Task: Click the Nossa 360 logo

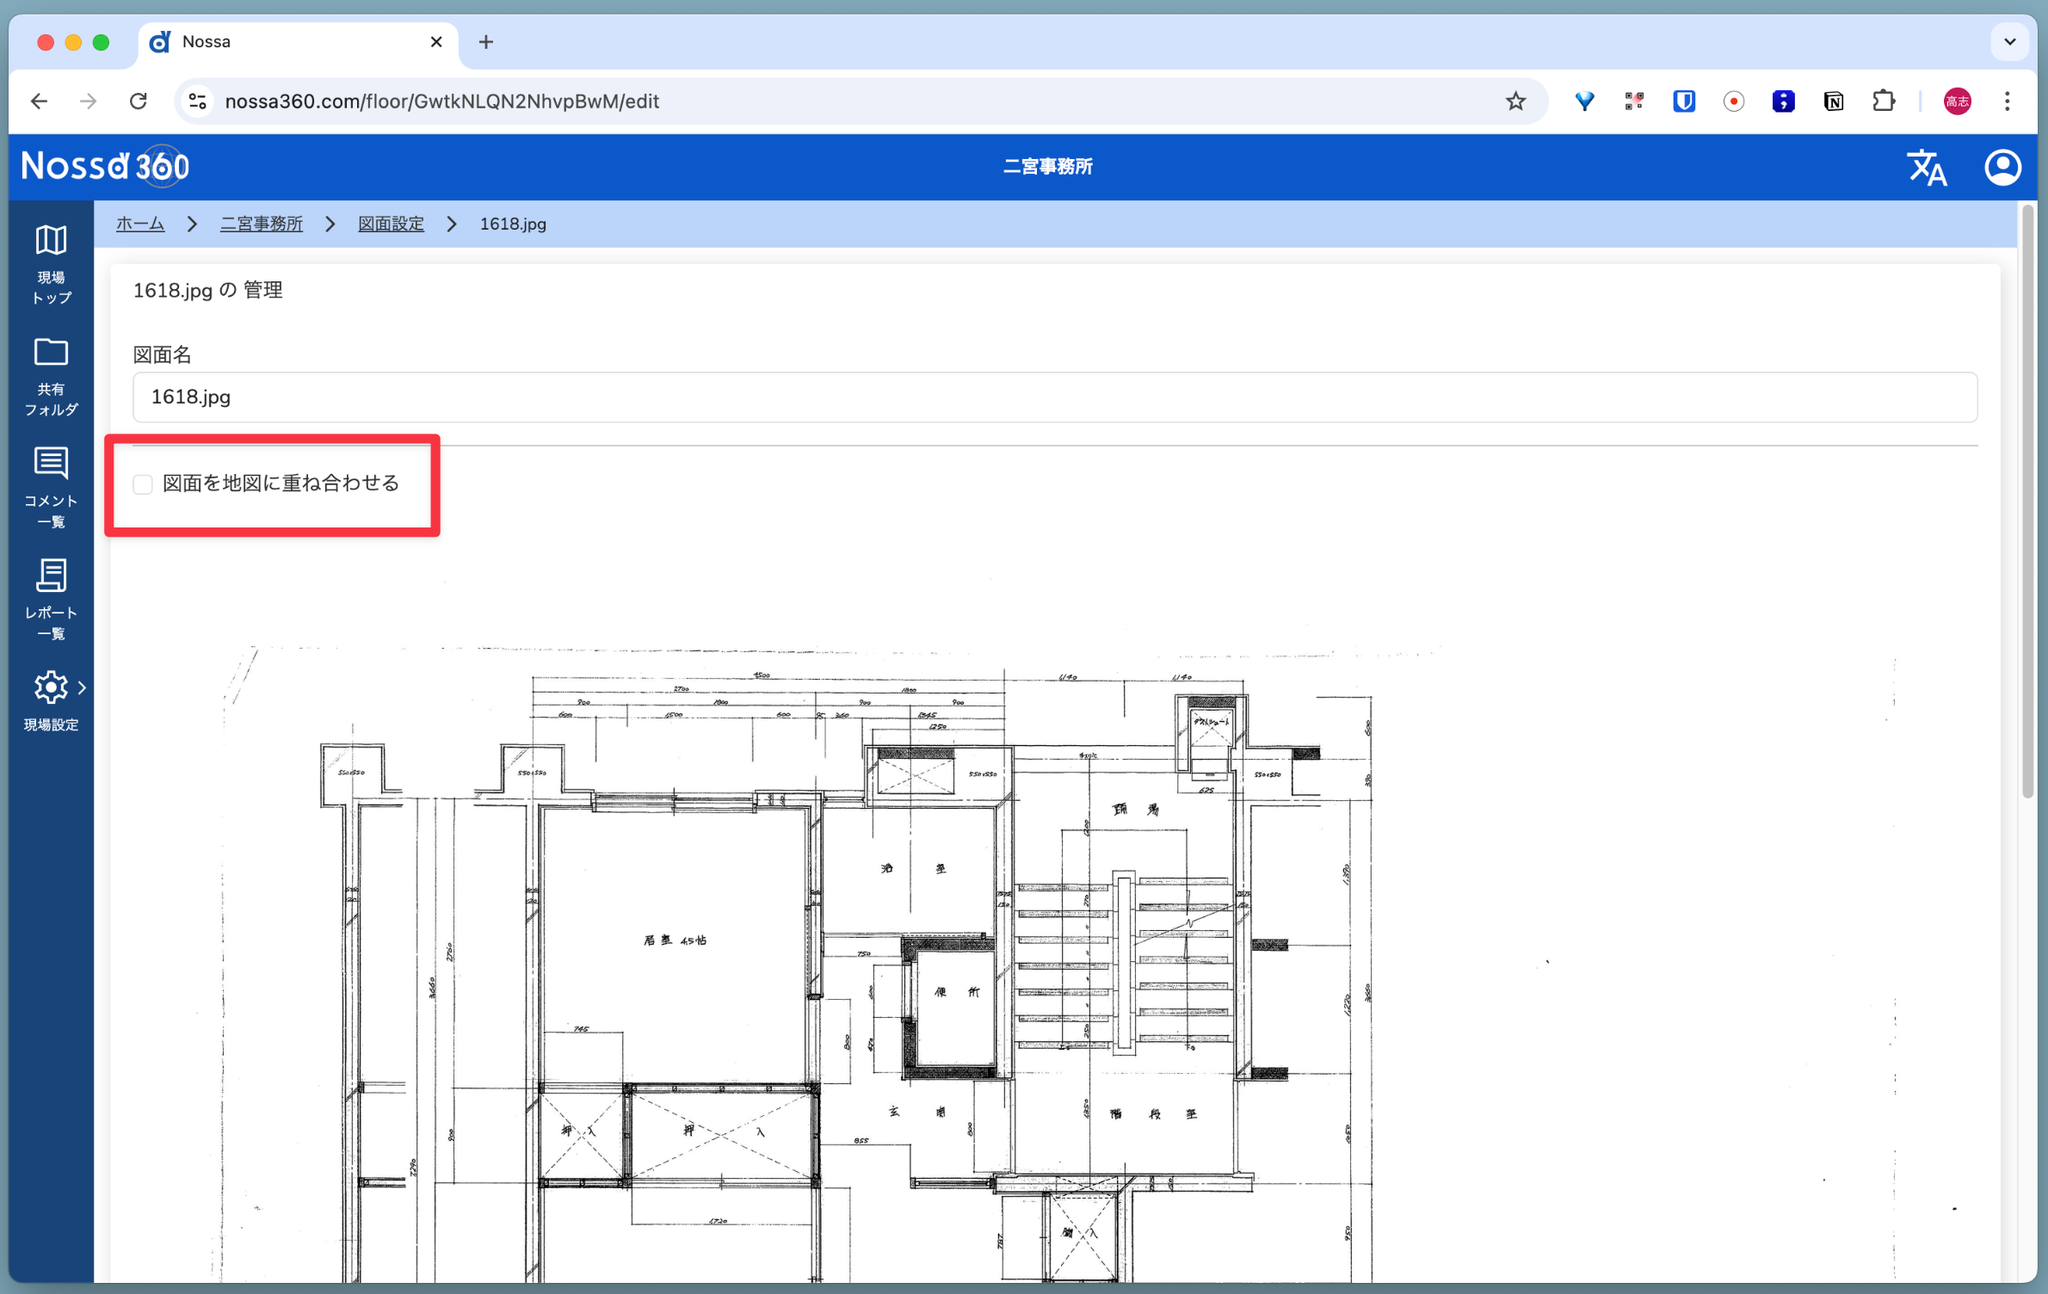Action: tap(105, 166)
